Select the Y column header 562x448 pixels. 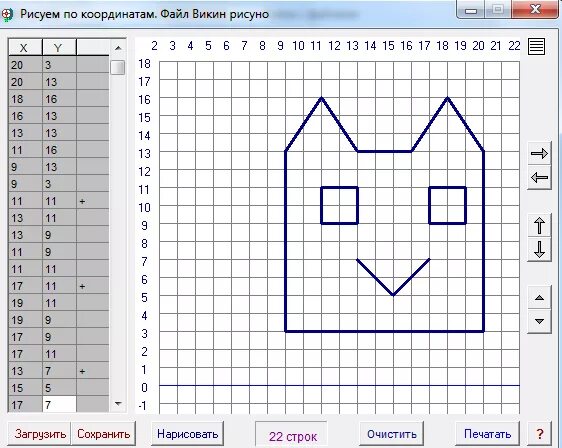(59, 48)
